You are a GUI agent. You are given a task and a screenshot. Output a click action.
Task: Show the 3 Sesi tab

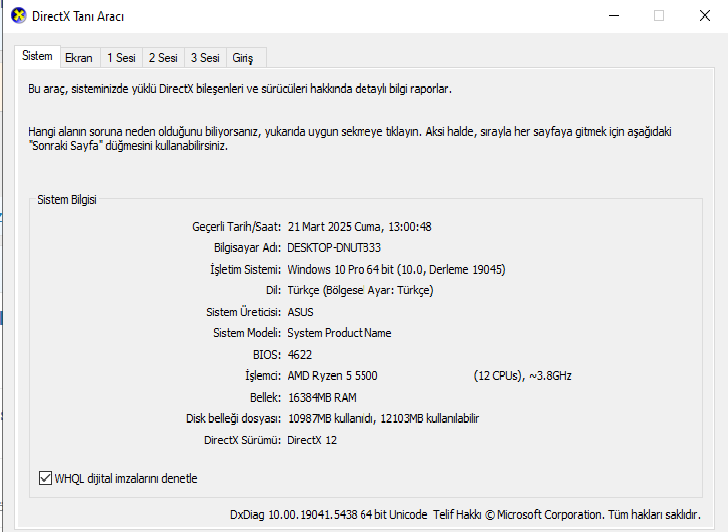(205, 58)
